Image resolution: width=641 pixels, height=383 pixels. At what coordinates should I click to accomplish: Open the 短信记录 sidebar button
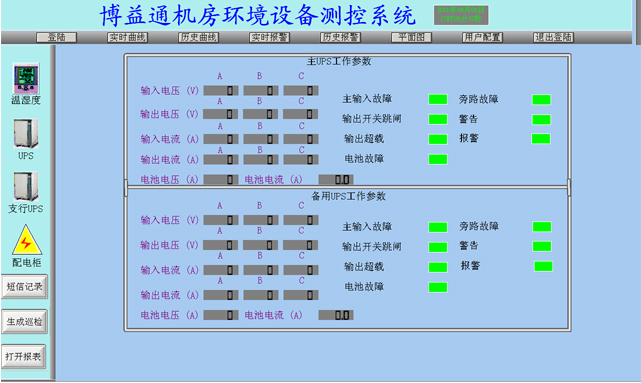[x=25, y=287]
